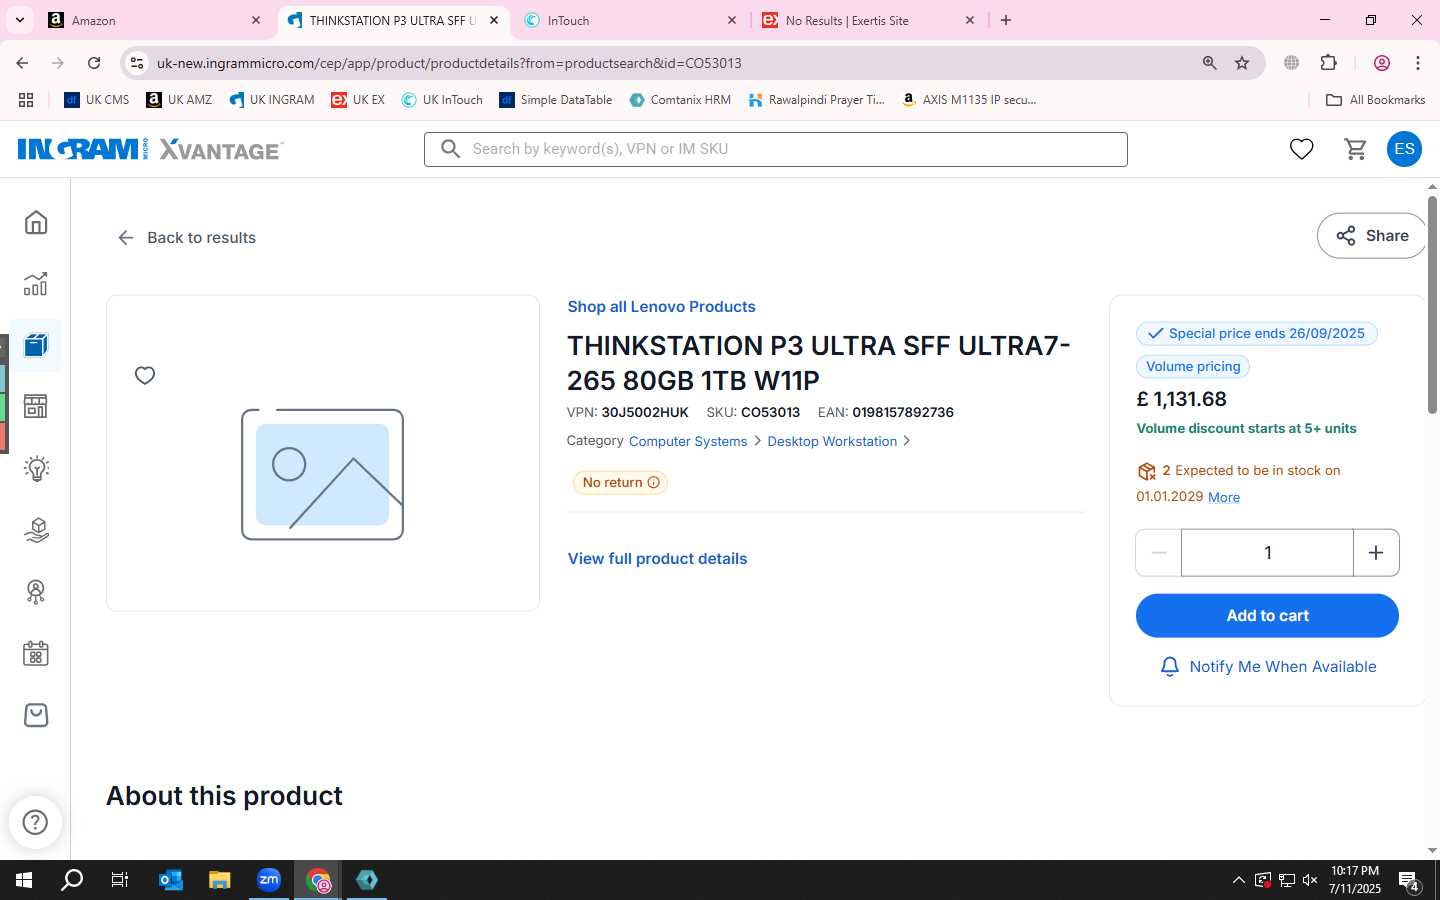Image resolution: width=1440 pixels, height=900 pixels.
Task: Open the home icon in sidebar
Action: 36,222
